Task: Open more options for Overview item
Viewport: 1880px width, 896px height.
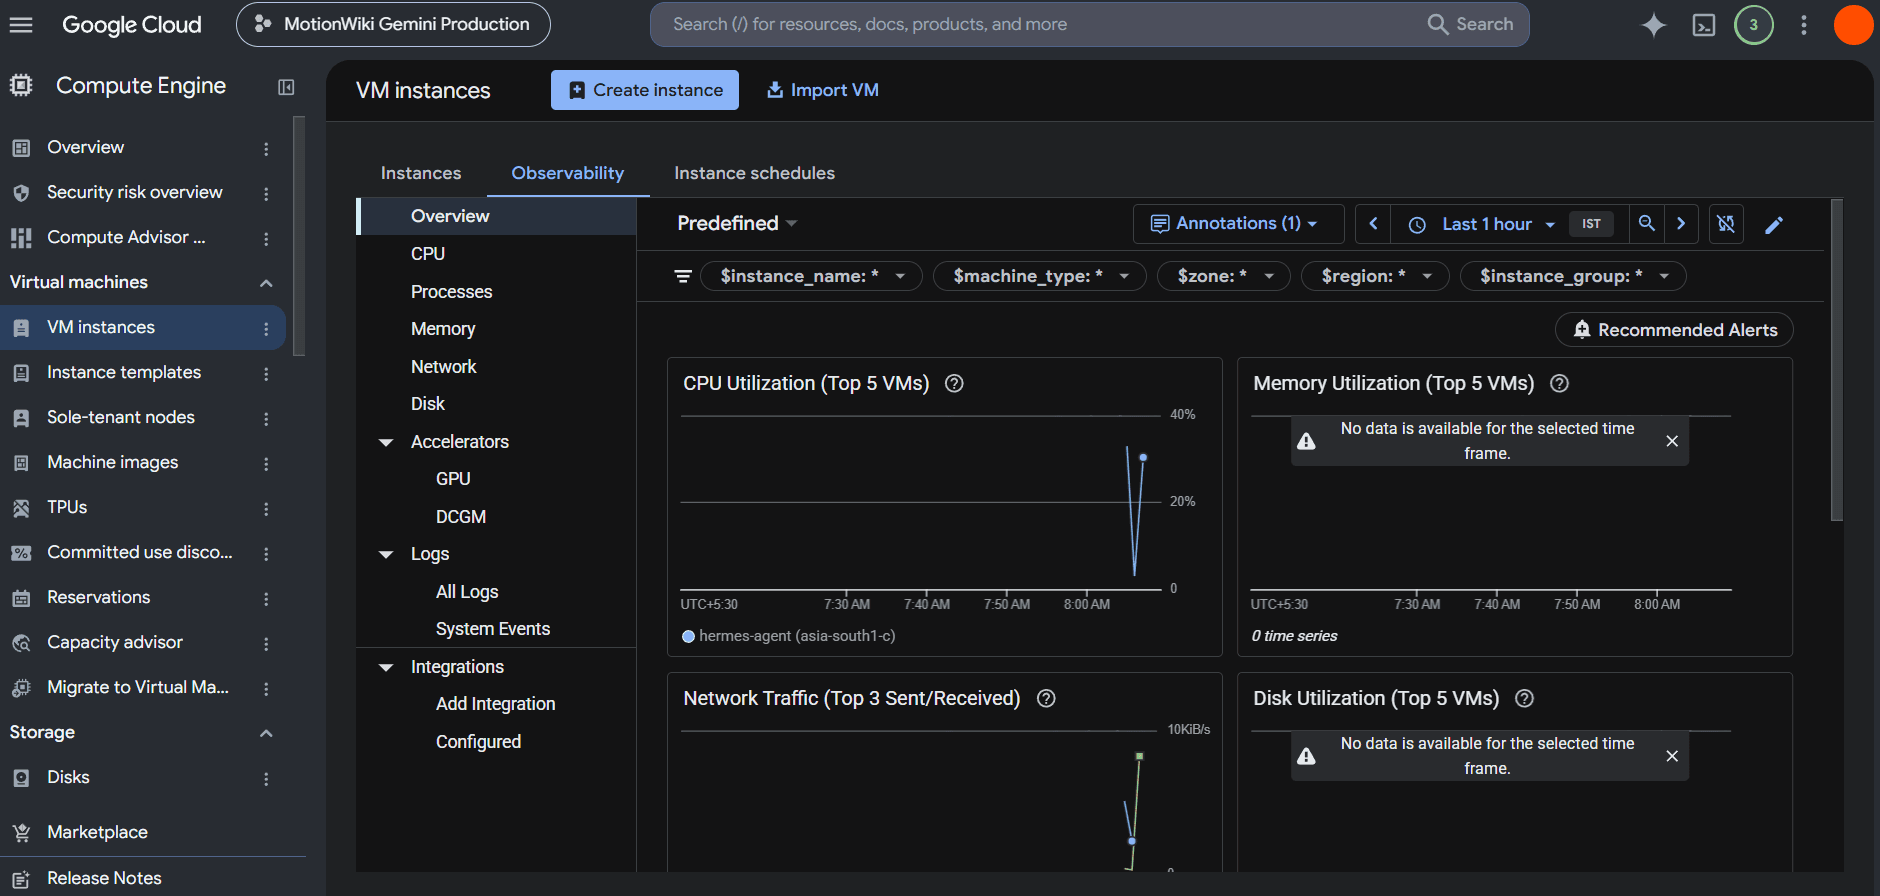Action: click(x=266, y=148)
